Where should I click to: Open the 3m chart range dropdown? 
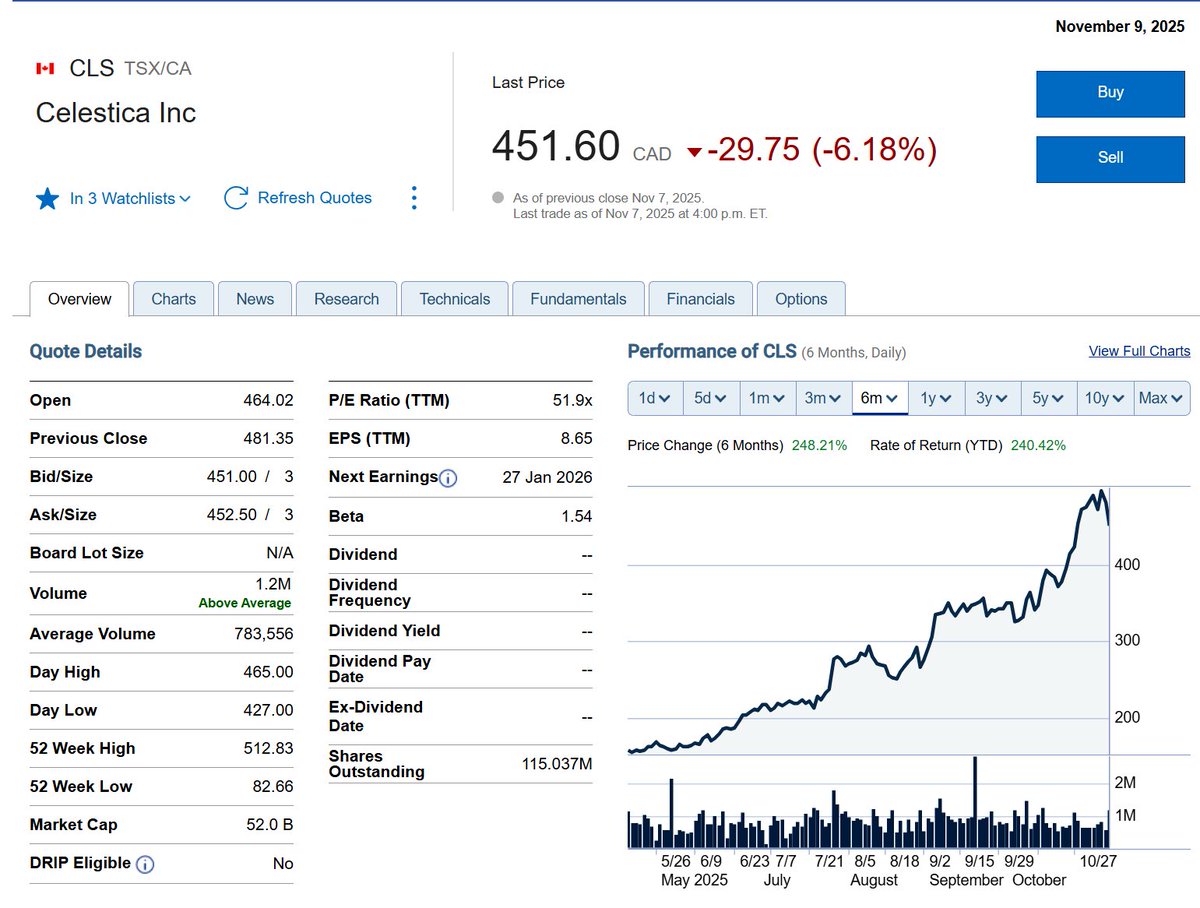823,398
